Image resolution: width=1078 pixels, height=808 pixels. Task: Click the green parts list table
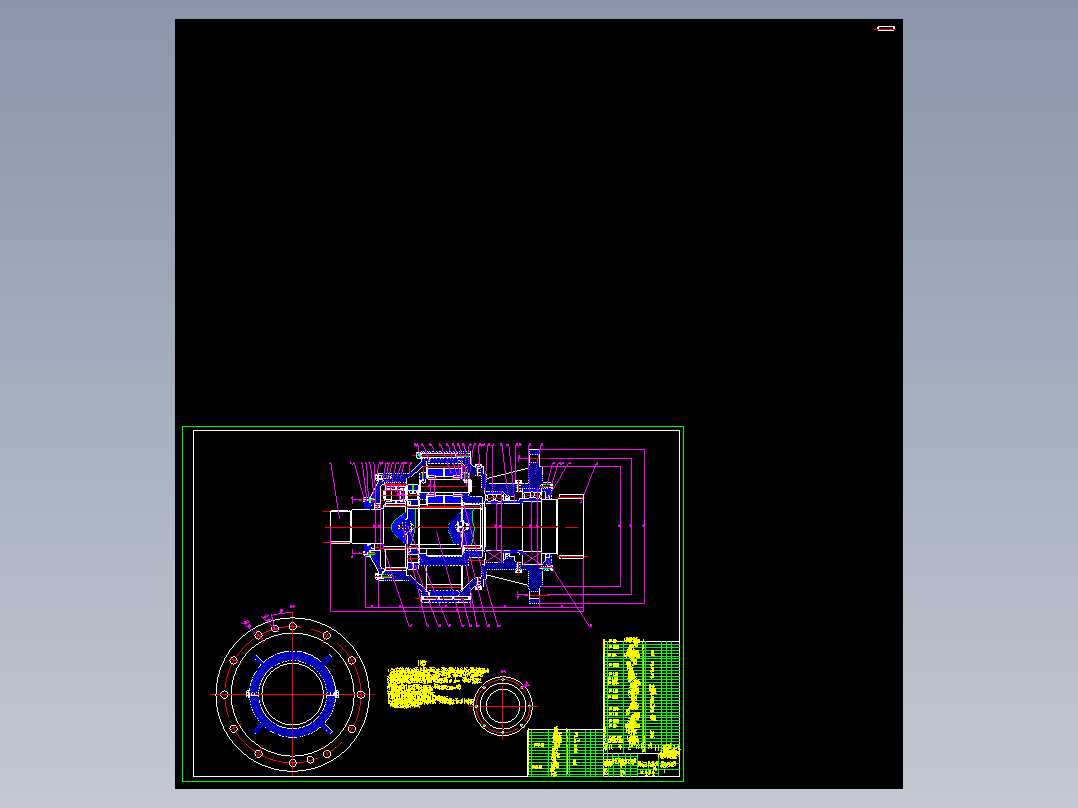tap(641, 696)
